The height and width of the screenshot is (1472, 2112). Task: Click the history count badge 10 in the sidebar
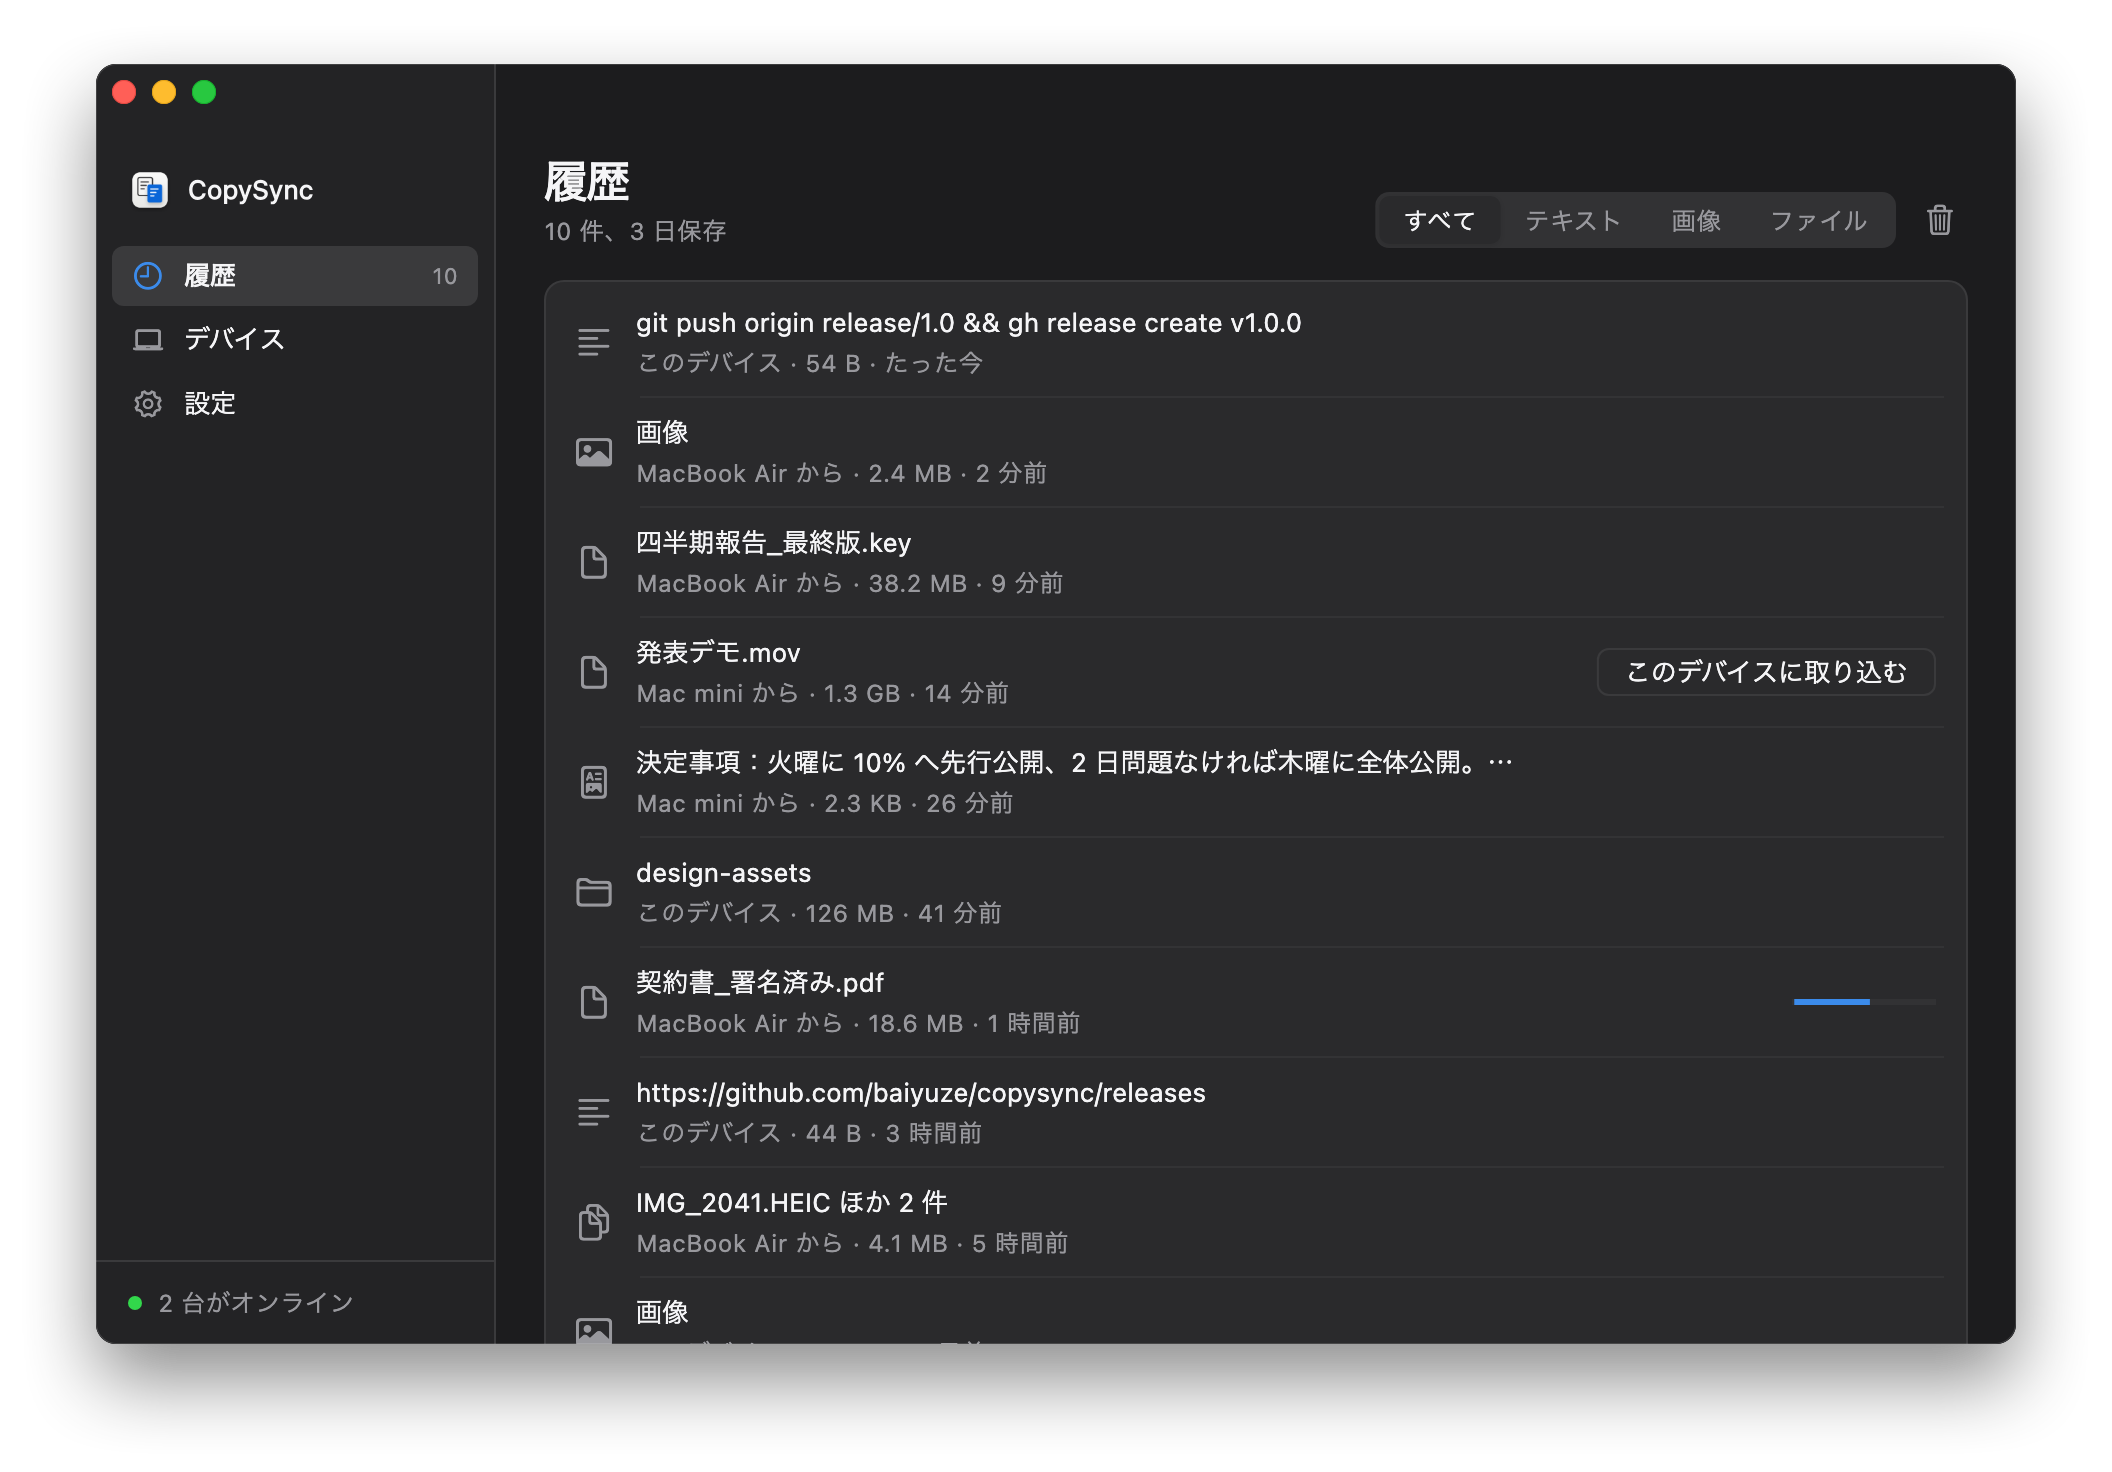(x=444, y=277)
